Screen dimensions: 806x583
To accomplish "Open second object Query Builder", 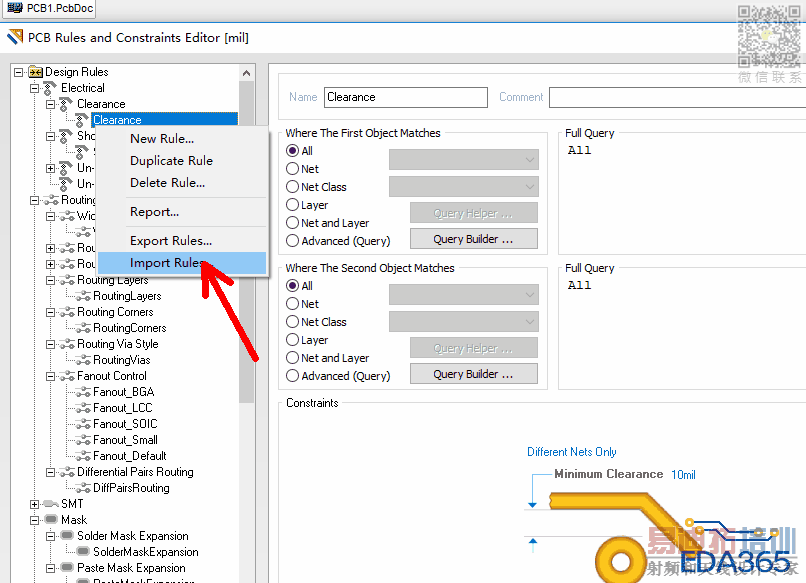I will [473, 374].
